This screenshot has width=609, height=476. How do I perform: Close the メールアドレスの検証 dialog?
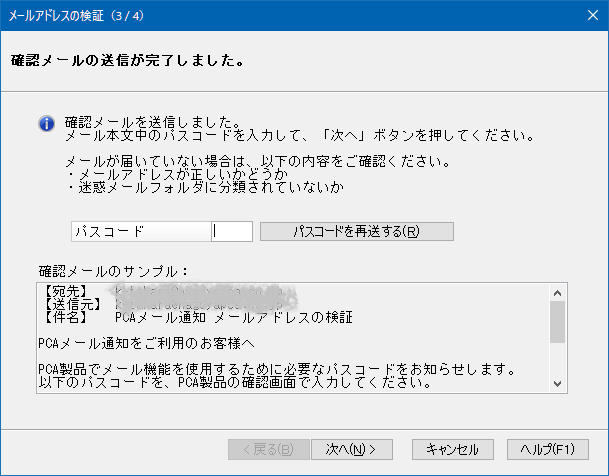click(585, 17)
